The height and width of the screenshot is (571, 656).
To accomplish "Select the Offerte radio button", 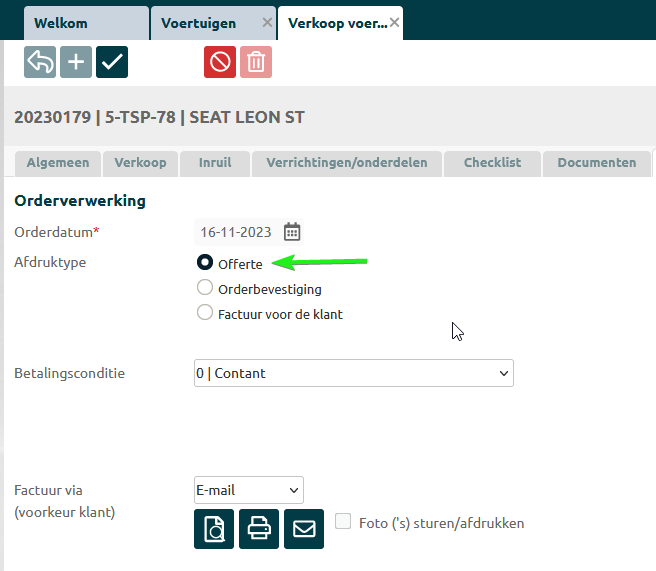I will tap(205, 263).
